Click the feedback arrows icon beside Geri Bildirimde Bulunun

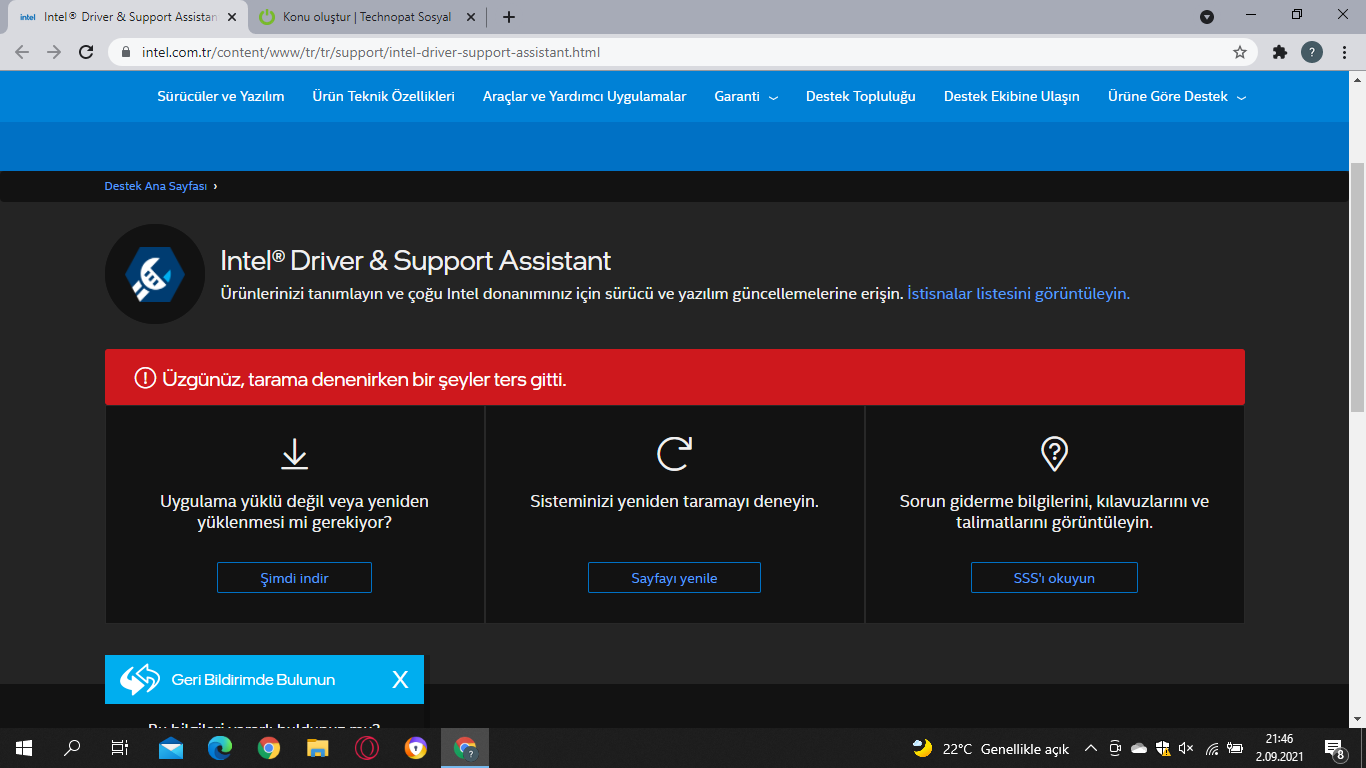point(139,680)
